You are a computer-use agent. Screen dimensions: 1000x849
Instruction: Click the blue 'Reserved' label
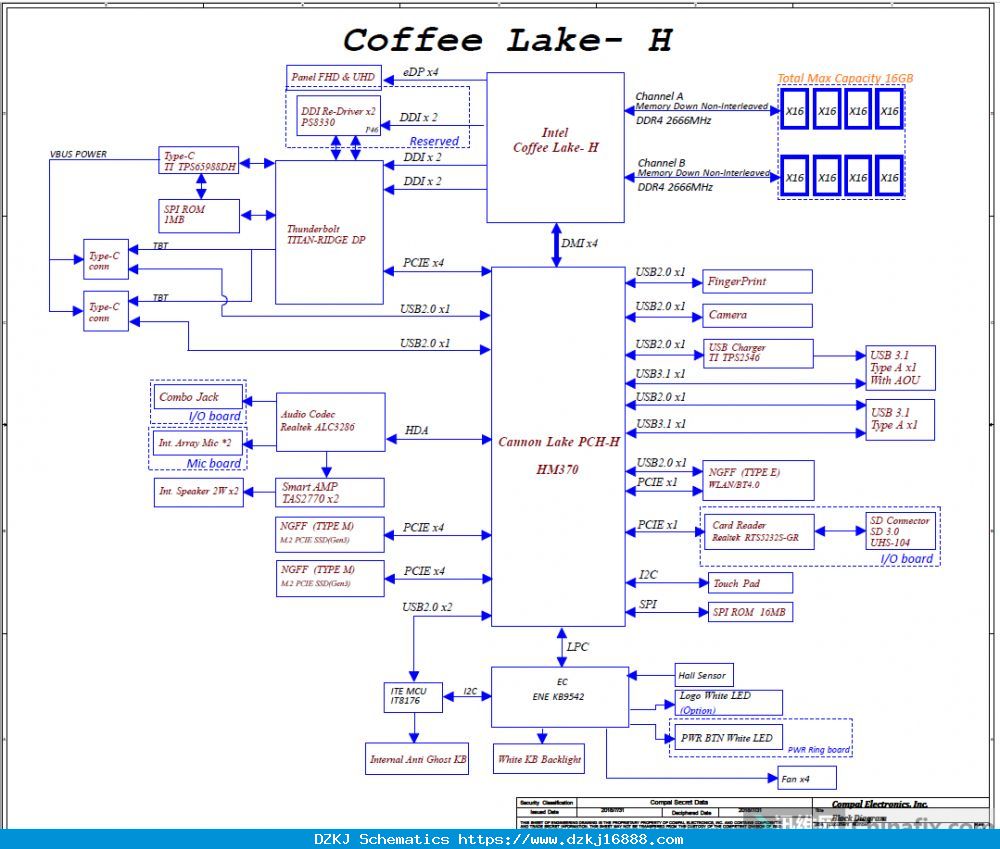pyautogui.click(x=434, y=141)
